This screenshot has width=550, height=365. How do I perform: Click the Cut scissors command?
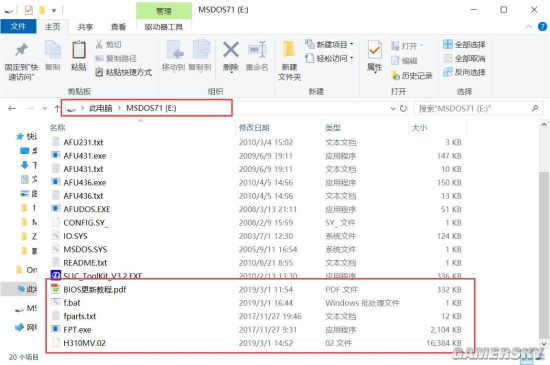pyautogui.click(x=108, y=45)
